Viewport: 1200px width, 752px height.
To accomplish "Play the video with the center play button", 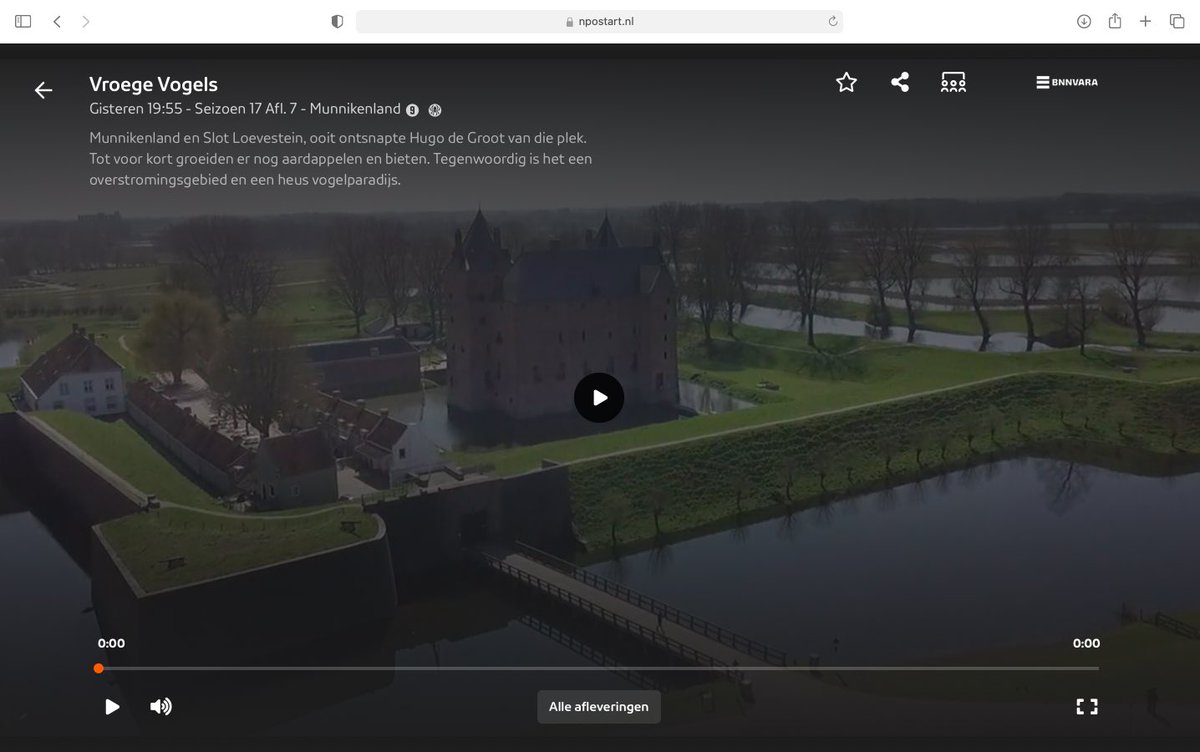I will point(598,397).
